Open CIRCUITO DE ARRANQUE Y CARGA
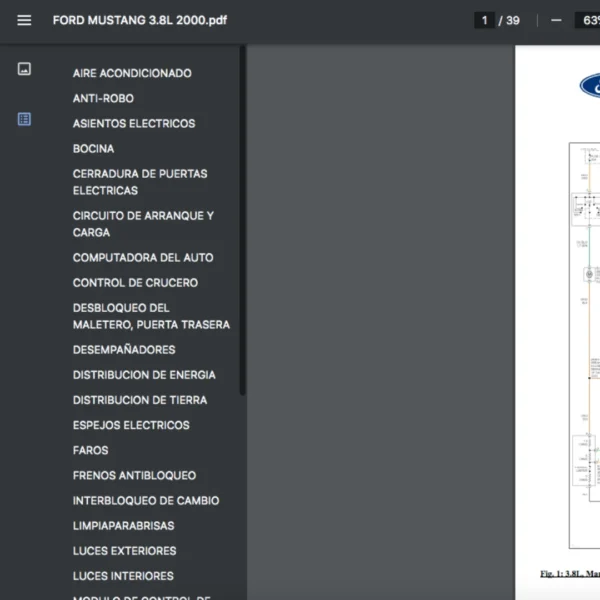 (x=143, y=224)
